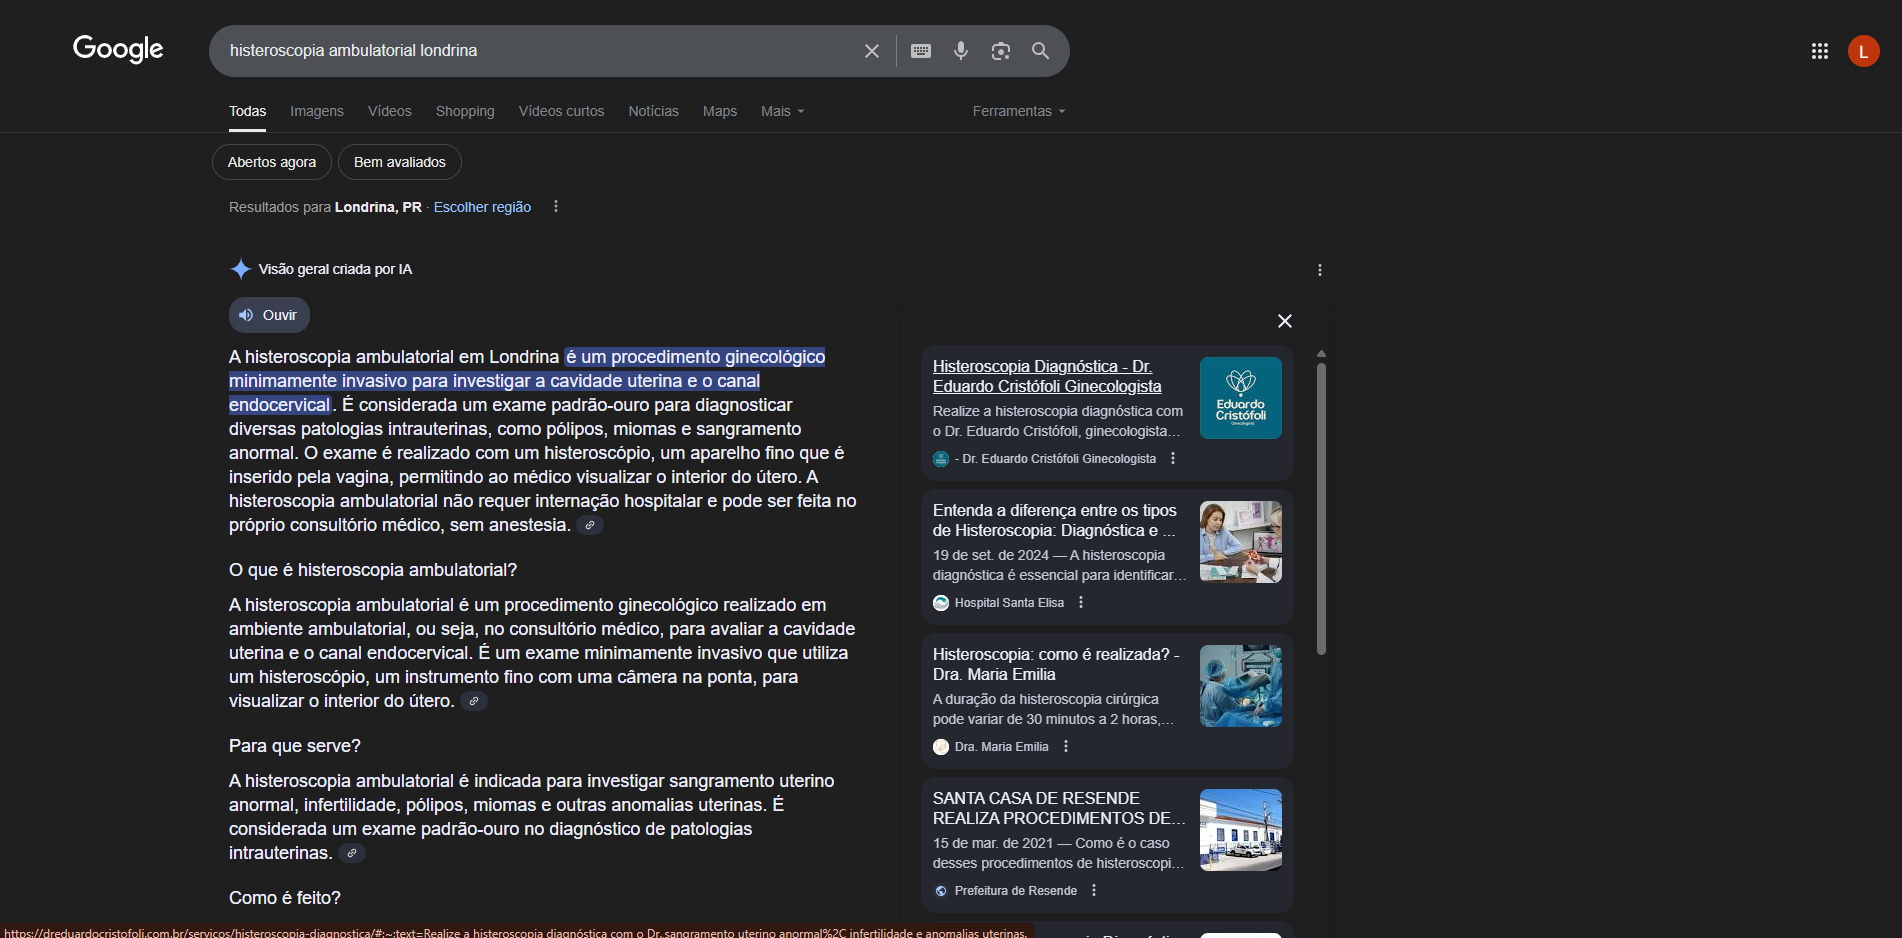
Task: Open 'Histeroscopia: como é realizada?' result
Action: [1056, 665]
